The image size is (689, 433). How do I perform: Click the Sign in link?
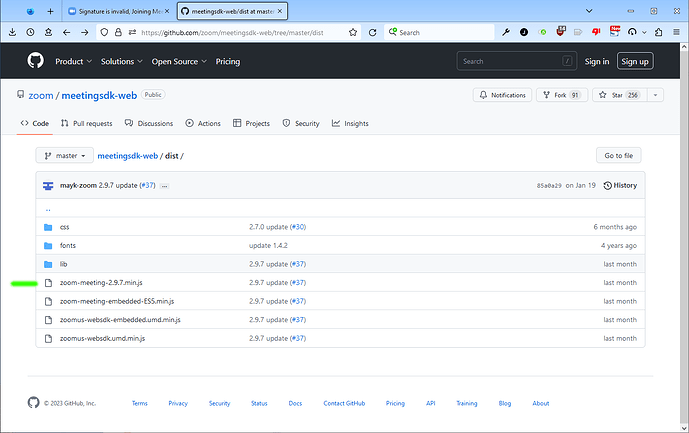click(597, 62)
